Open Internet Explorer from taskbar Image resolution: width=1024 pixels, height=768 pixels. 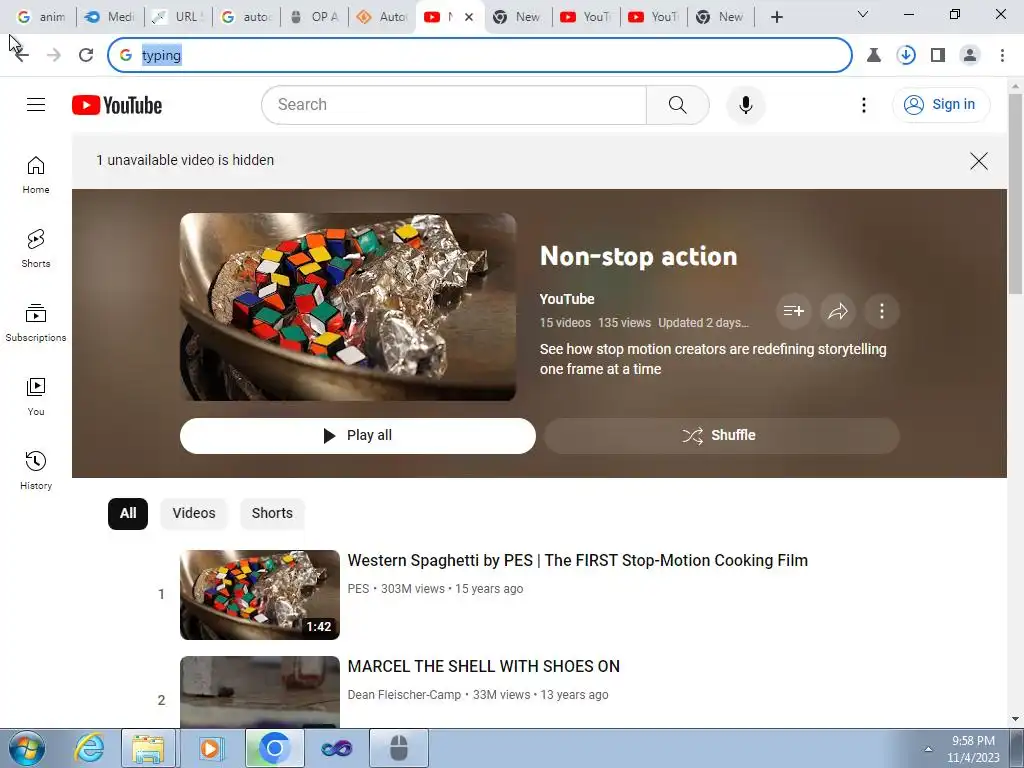tap(89, 748)
